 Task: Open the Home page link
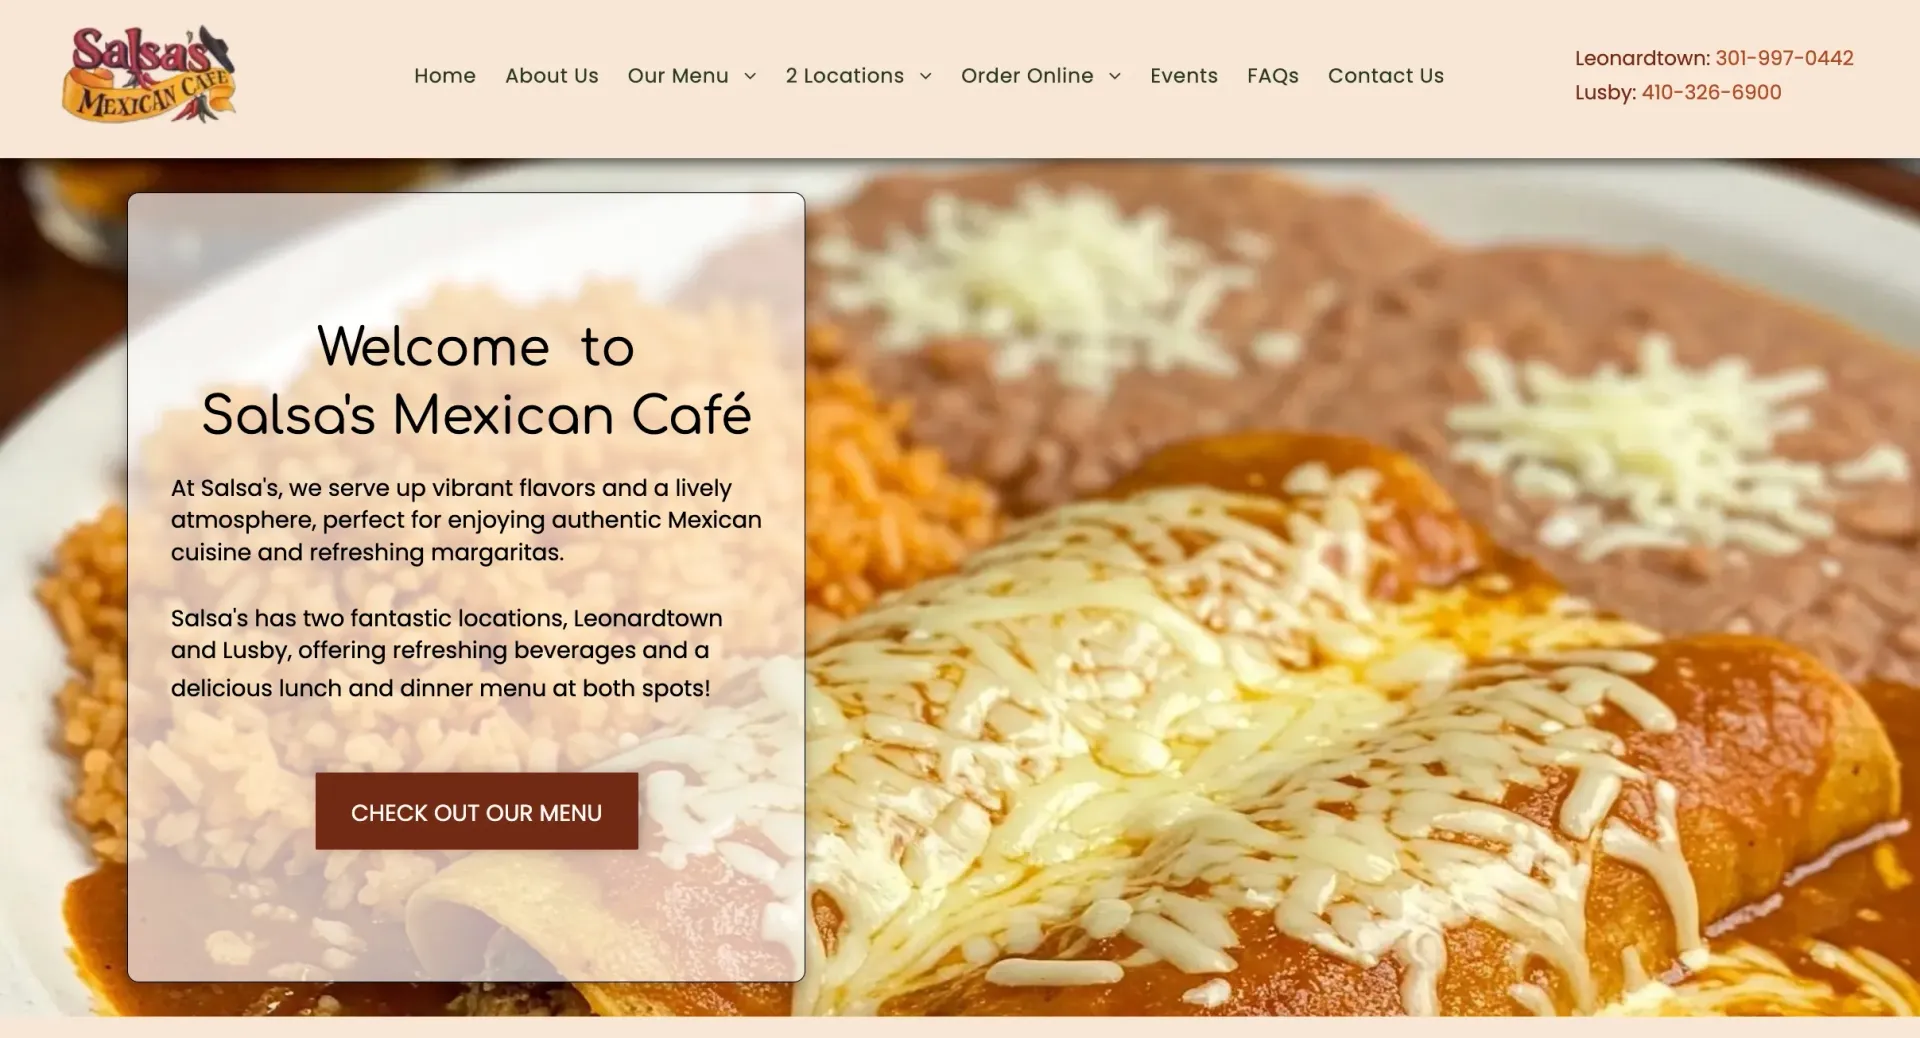click(x=445, y=76)
